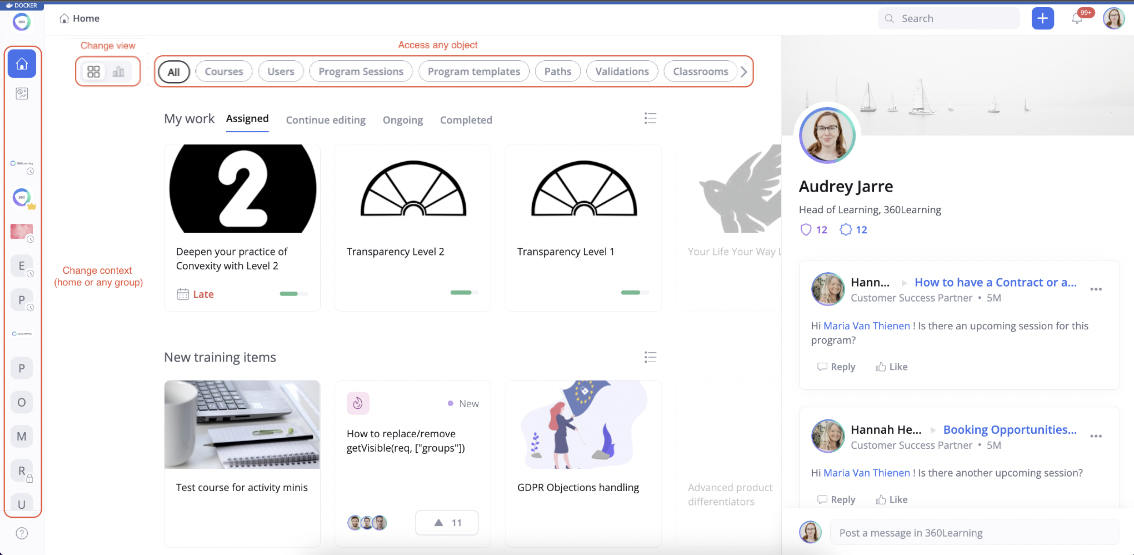The height and width of the screenshot is (555, 1134).
Task: Expand more filters with right chevron
Action: coord(743,72)
